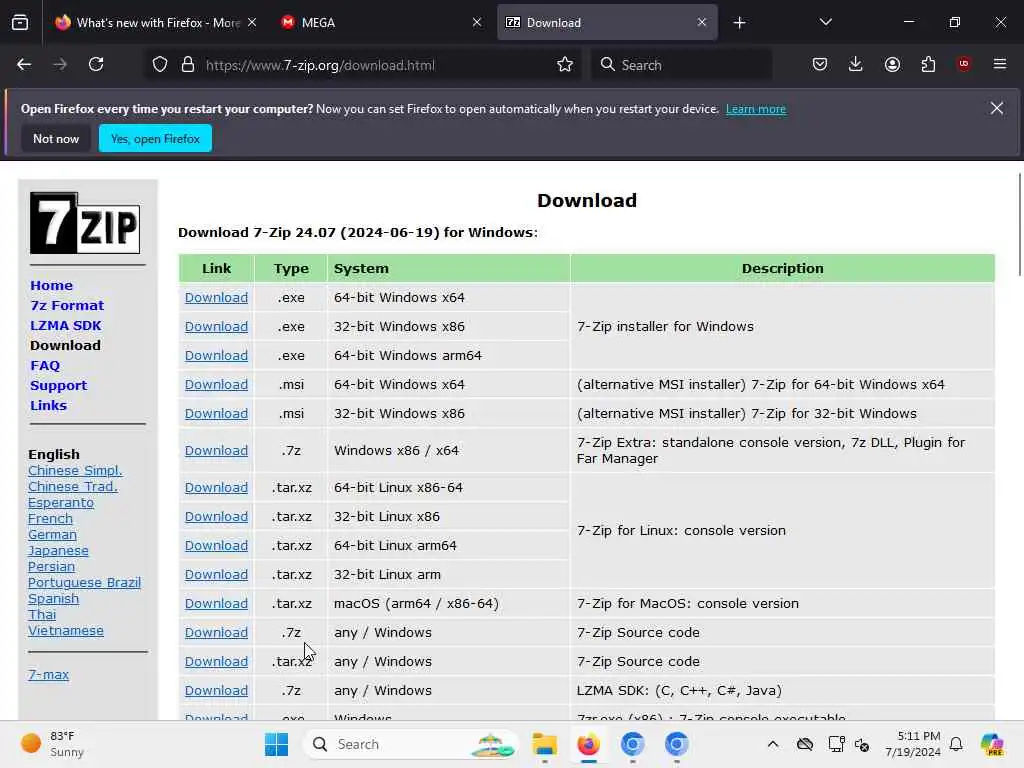Show hidden system tray icons
The height and width of the screenshot is (768, 1024).
point(773,744)
